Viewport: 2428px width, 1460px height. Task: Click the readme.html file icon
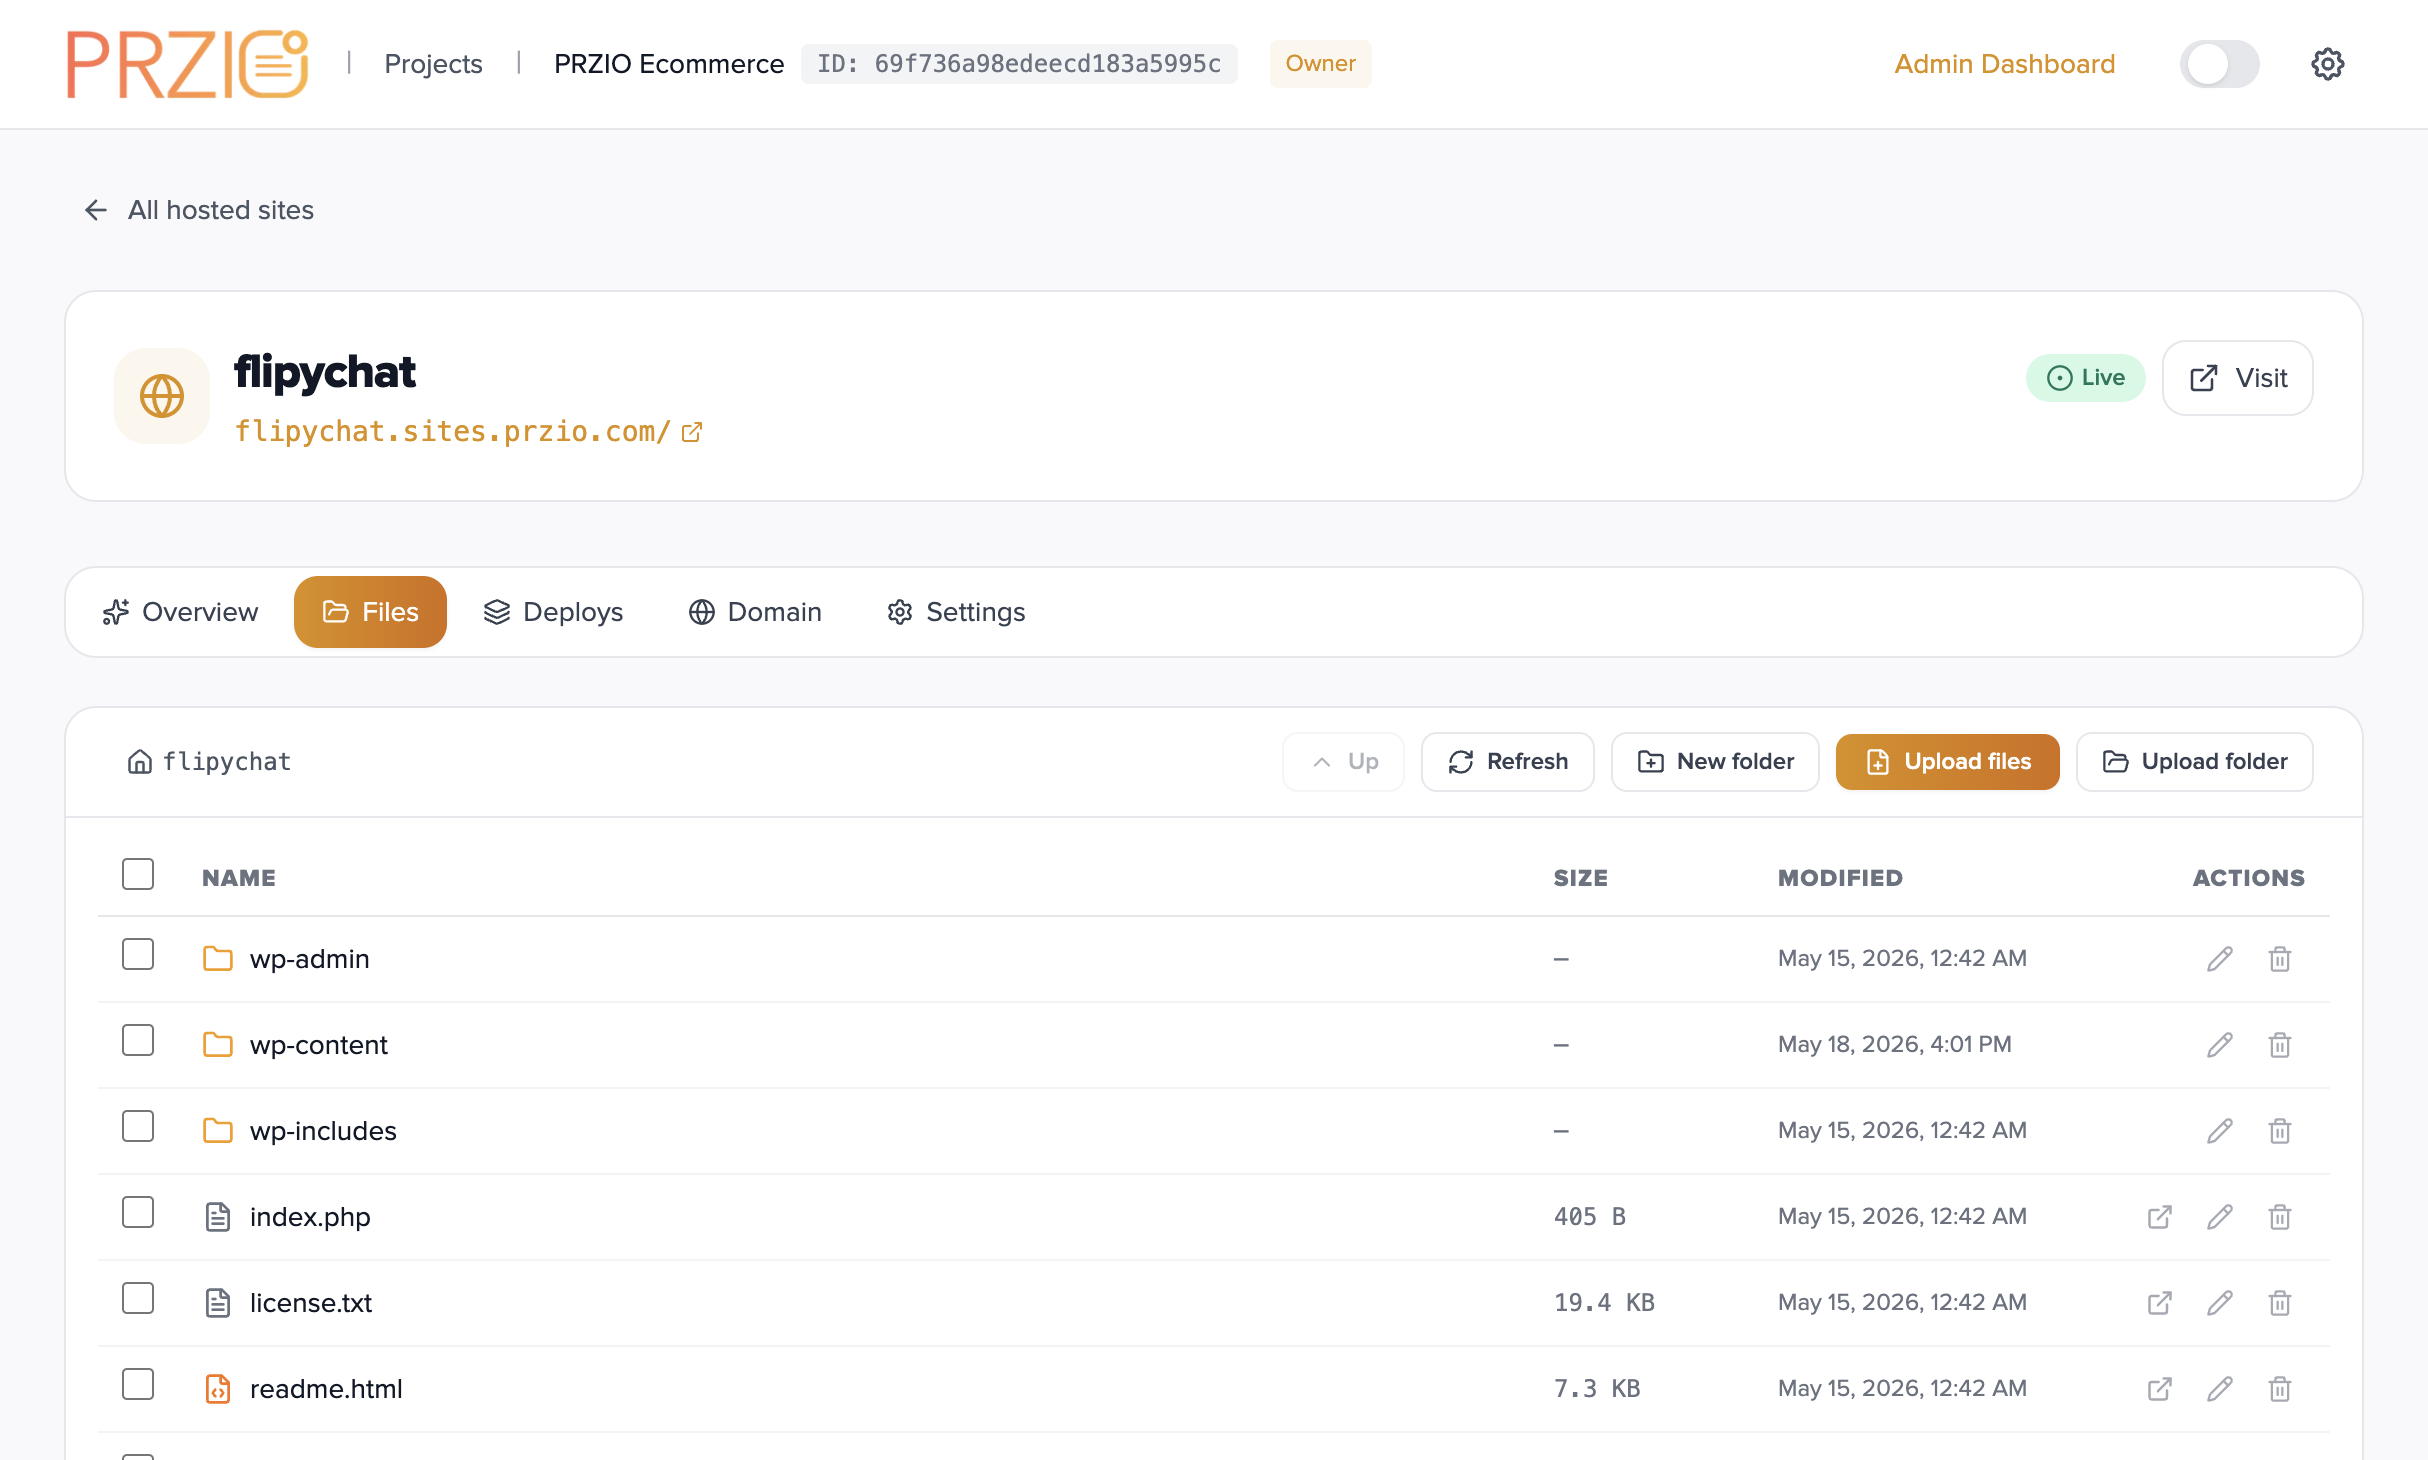[218, 1389]
